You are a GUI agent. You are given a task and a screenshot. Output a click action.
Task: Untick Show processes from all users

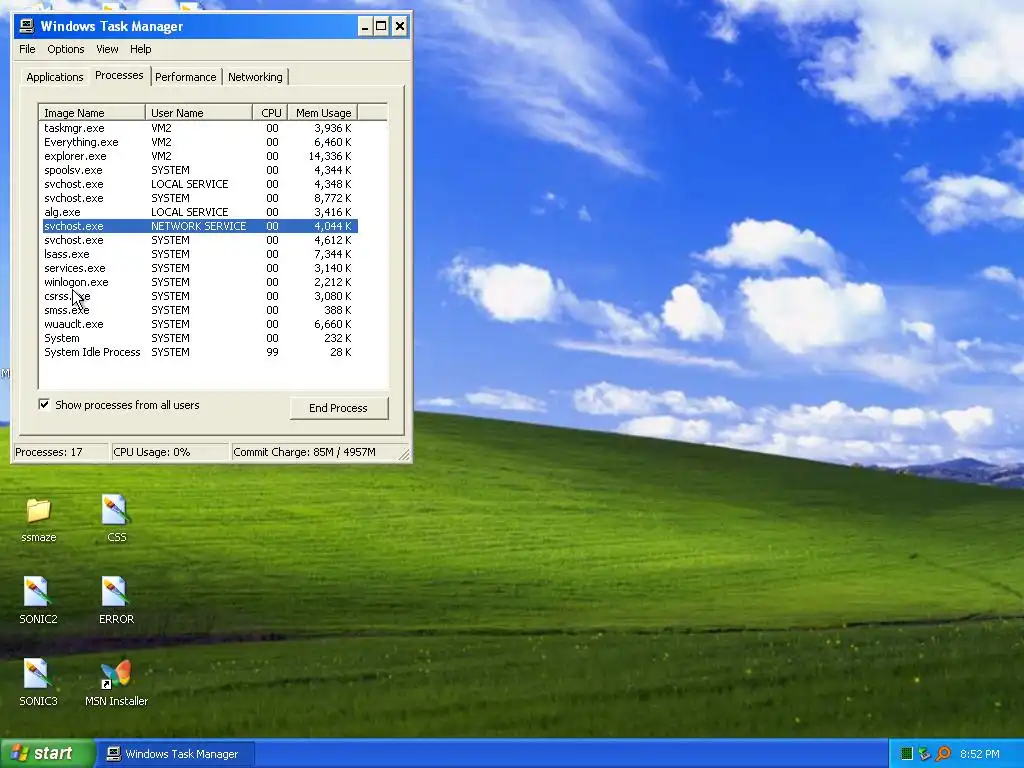point(44,404)
